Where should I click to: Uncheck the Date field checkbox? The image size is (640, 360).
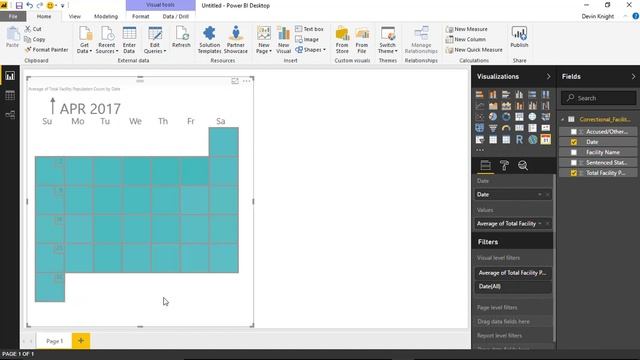pyautogui.click(x=573, y=142)
